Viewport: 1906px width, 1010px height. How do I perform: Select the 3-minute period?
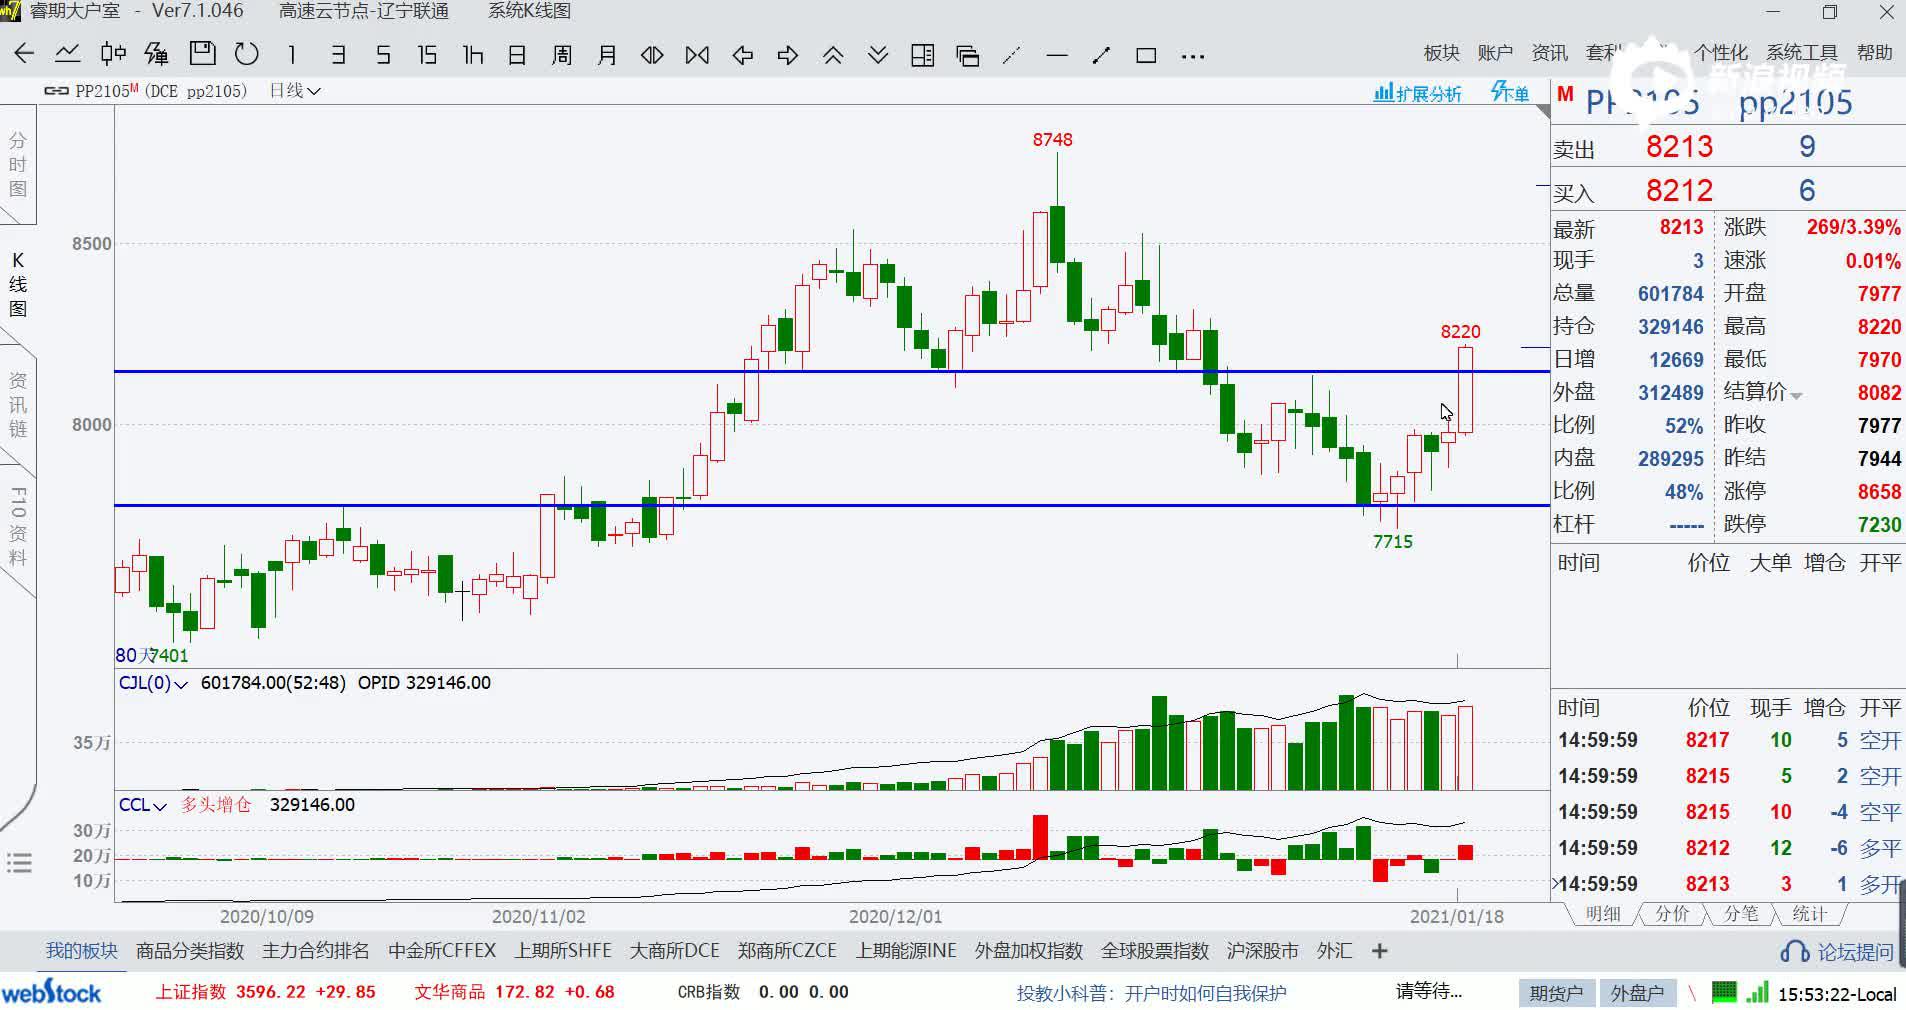click(x=338, y=54)
